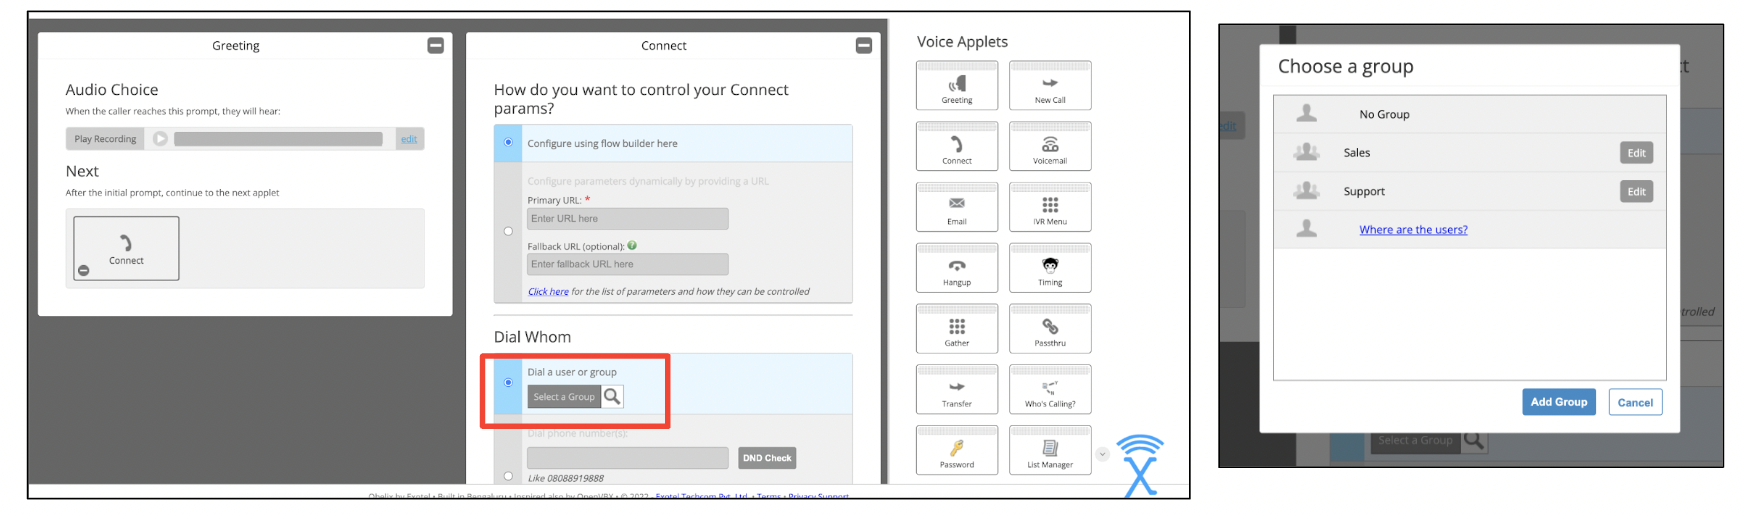Screen dimensions: 1744x516
Task: Click the Primary URL input field
Action: point(627,219)
